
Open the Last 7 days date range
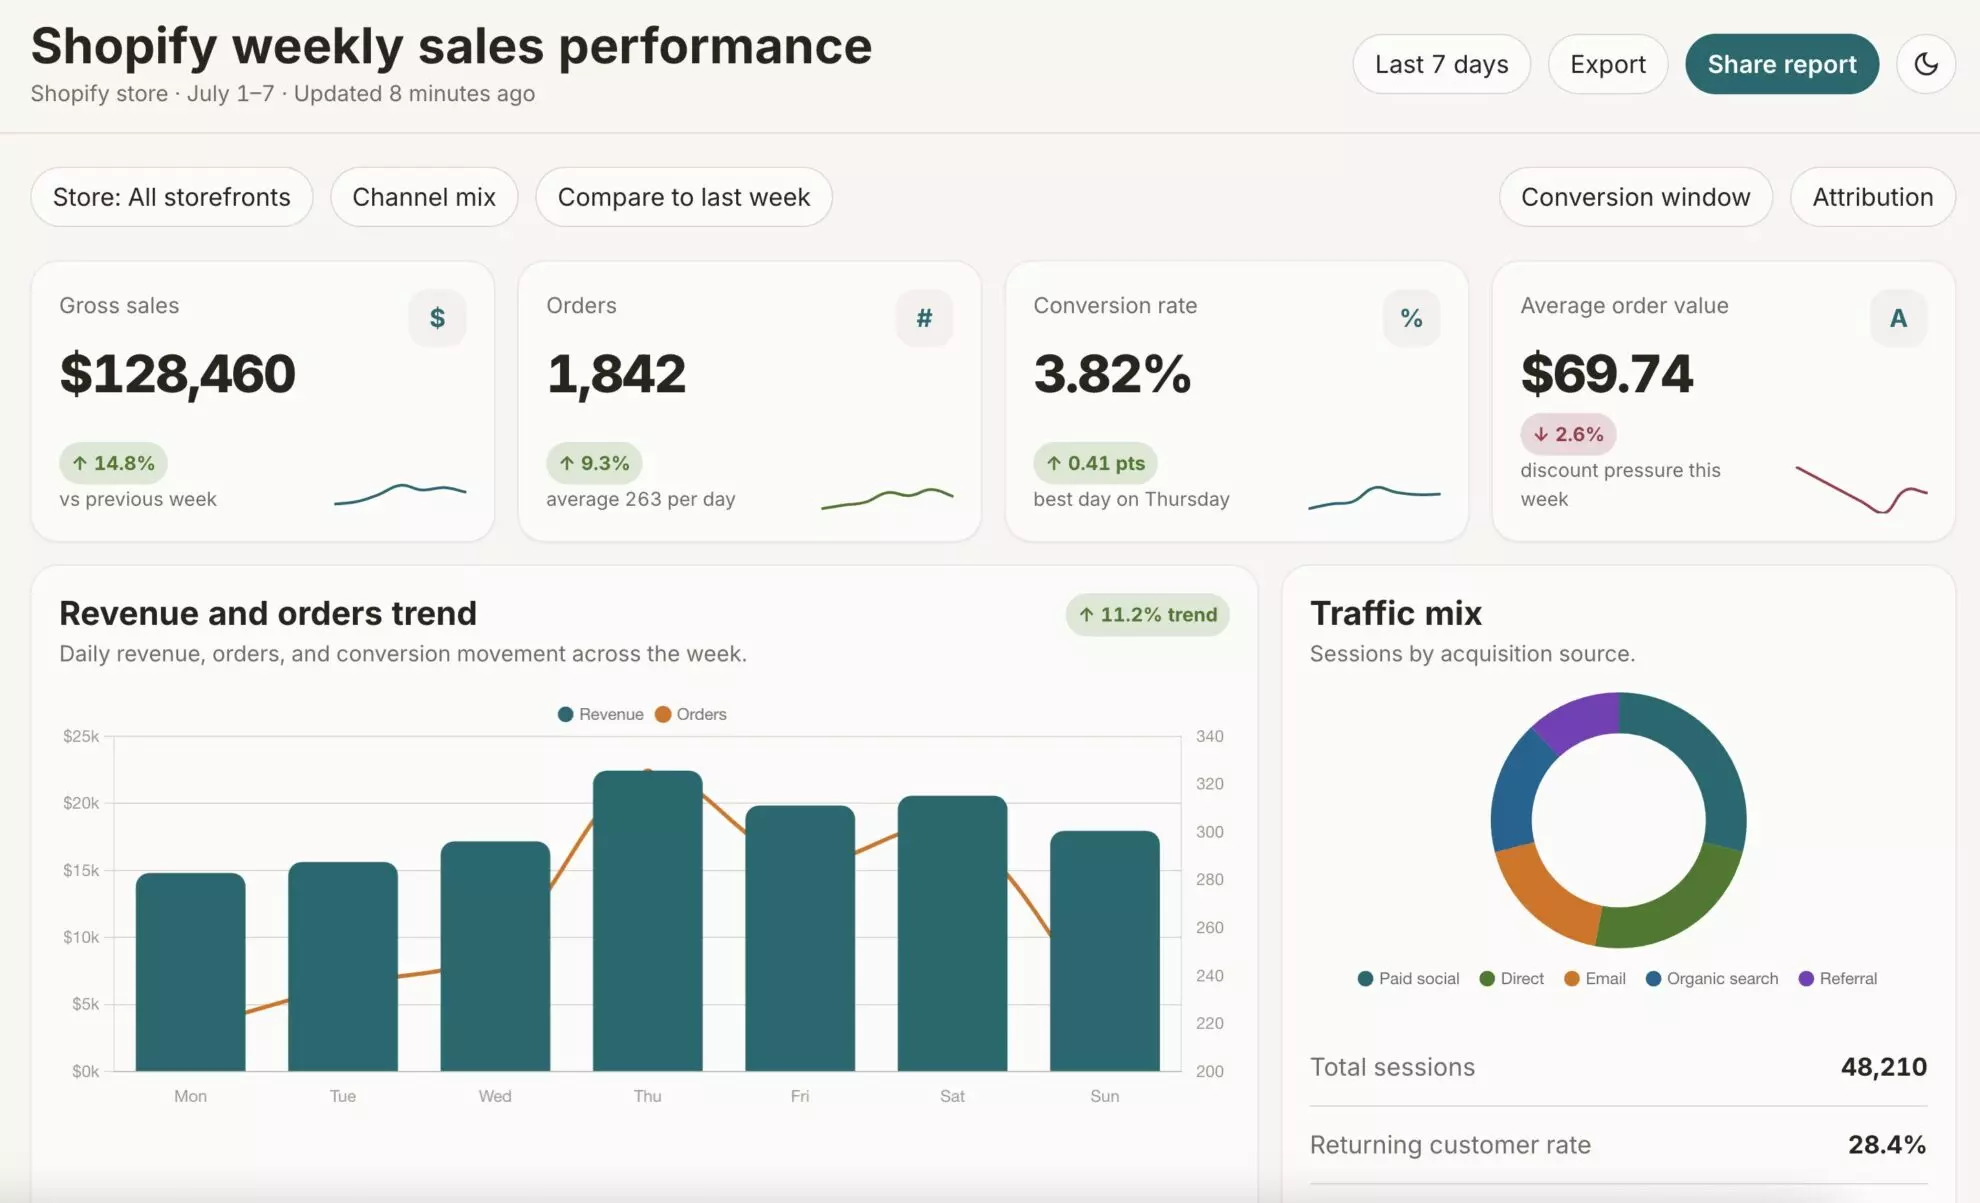tap(1441, 64)
